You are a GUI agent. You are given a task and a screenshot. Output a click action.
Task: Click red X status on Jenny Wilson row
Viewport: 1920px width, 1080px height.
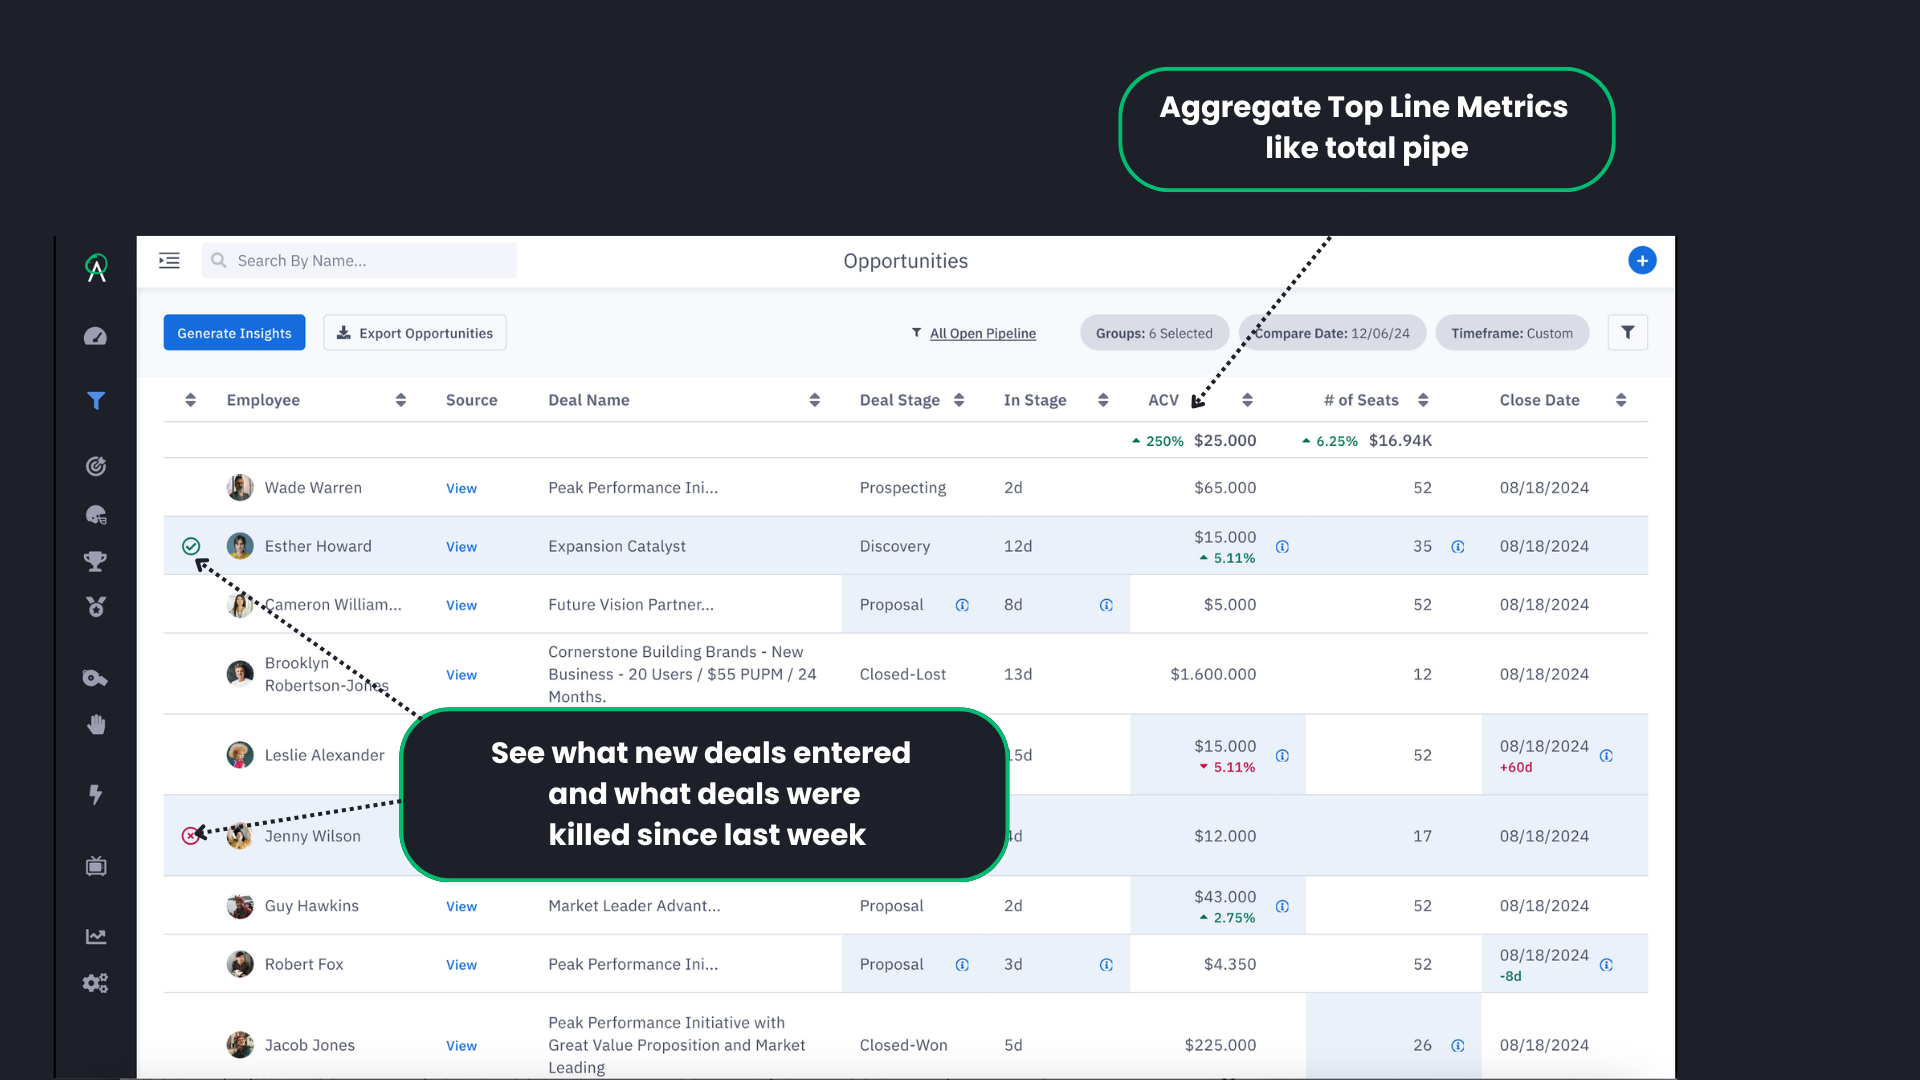[190, 836]
